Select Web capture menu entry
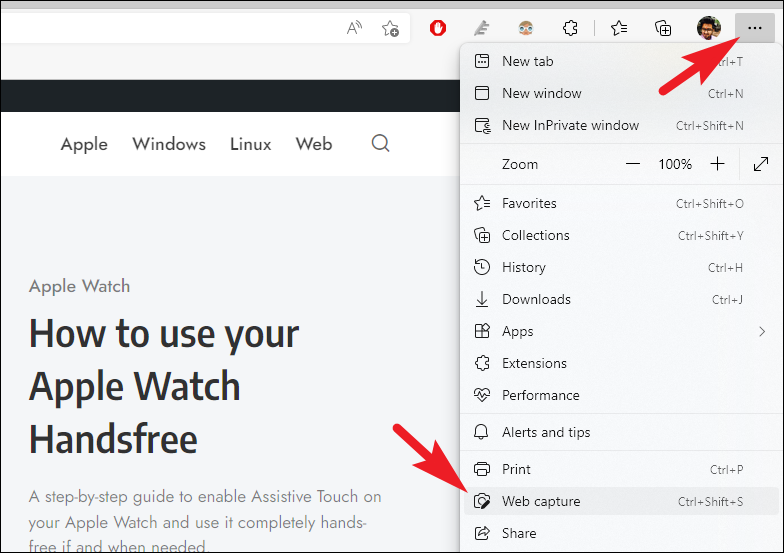The height and width of the screenshot is (553, 784). click(621, 502)
